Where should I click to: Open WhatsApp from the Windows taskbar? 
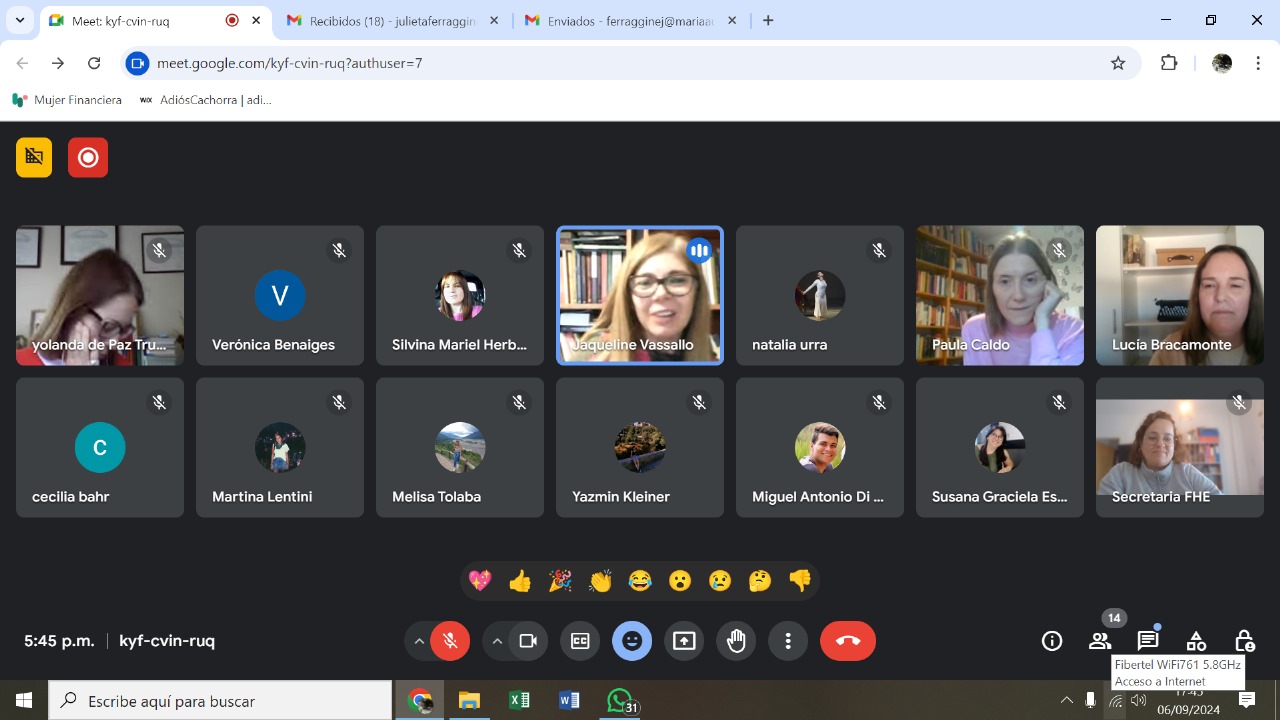[x=621, y=701]
